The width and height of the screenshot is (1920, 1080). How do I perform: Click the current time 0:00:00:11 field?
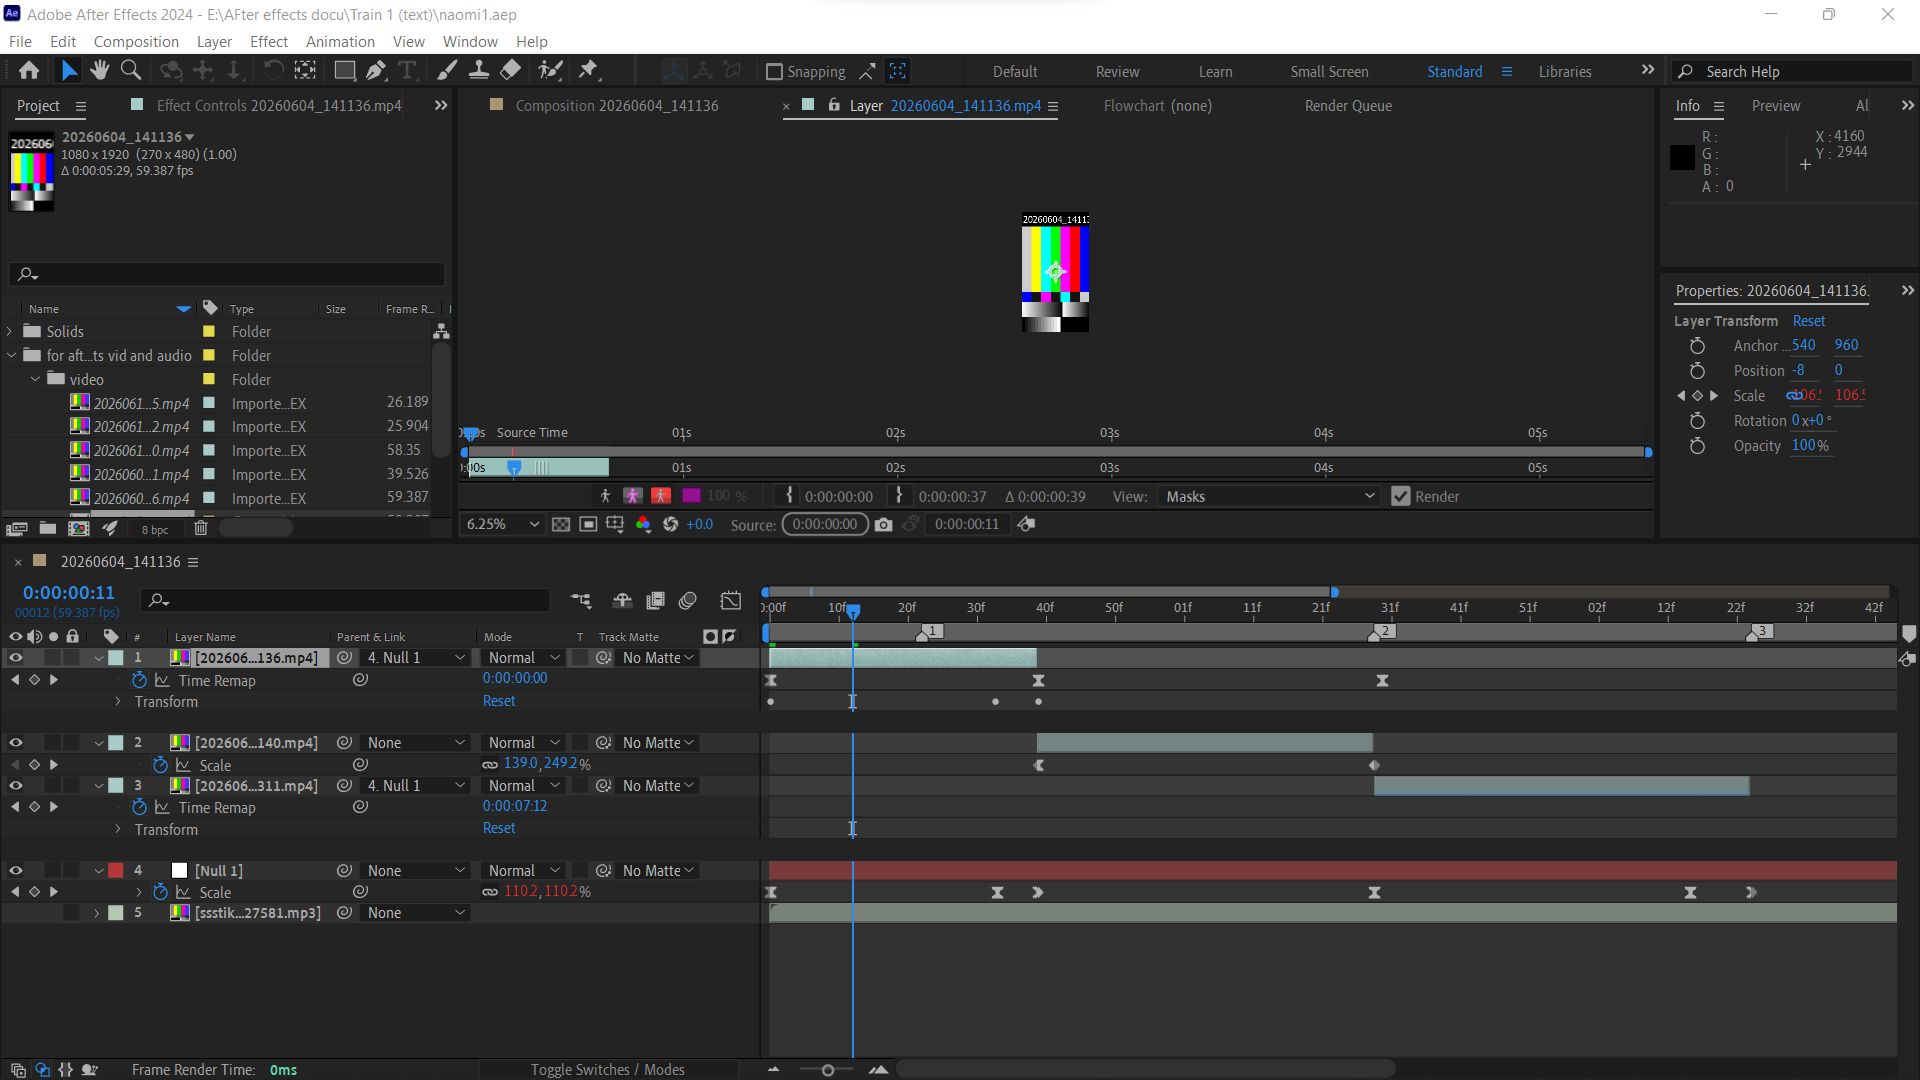(x=68, y=593)
